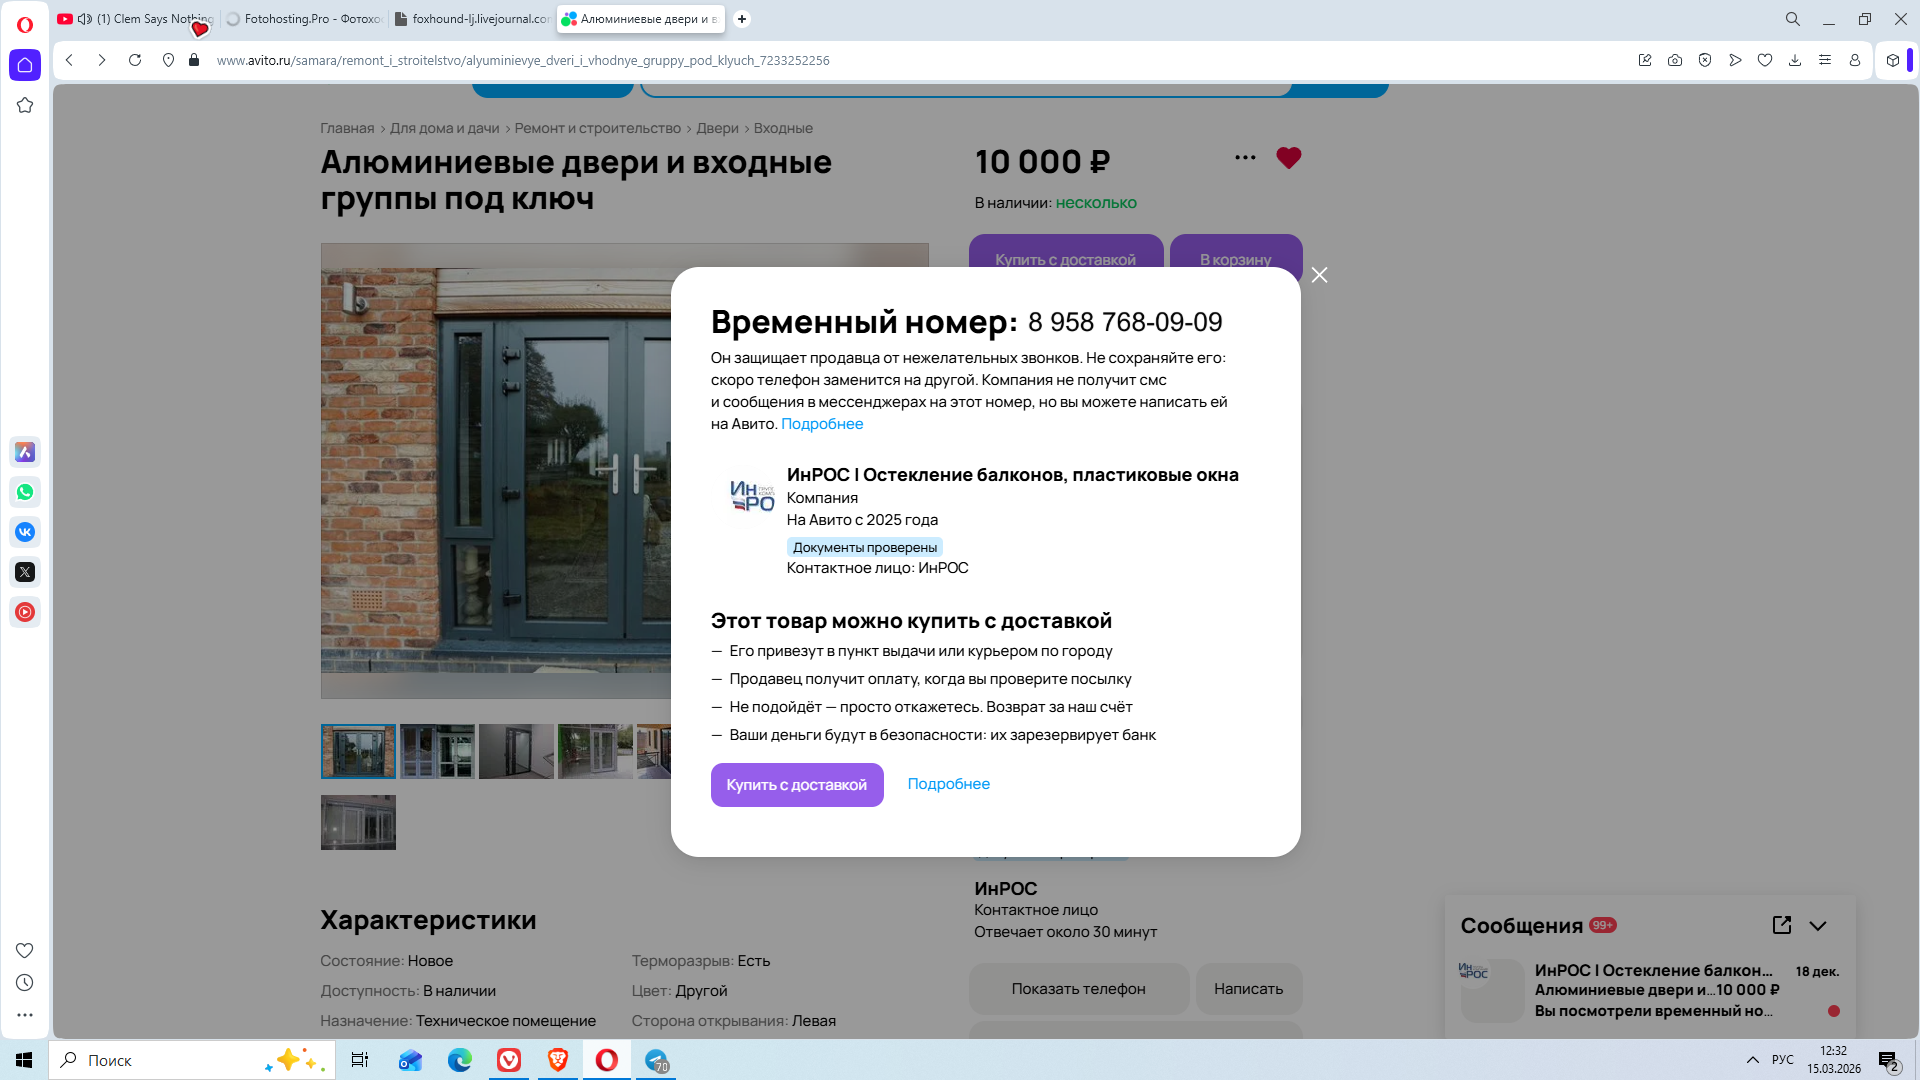Screen dimensions: 1920x1080
Task: Click the purple Купить с доставкой popup button
Action: click(x=796, y=785)
